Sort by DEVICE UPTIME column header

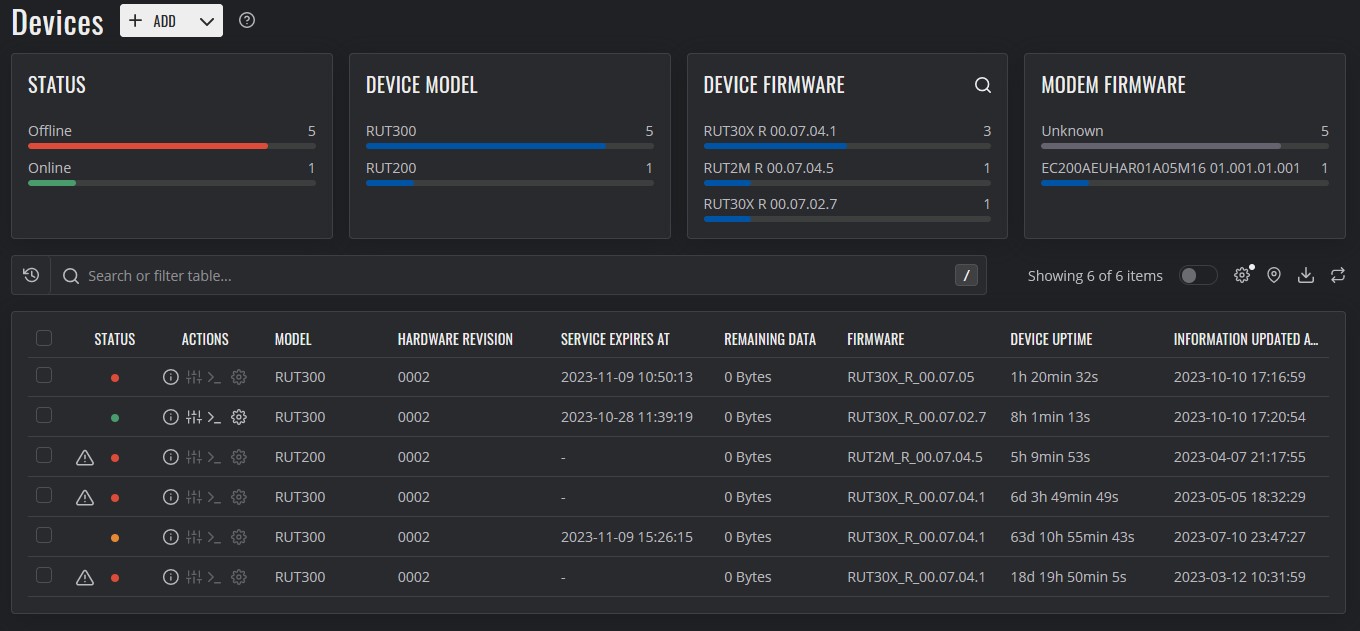click(x=1051, y=339)
